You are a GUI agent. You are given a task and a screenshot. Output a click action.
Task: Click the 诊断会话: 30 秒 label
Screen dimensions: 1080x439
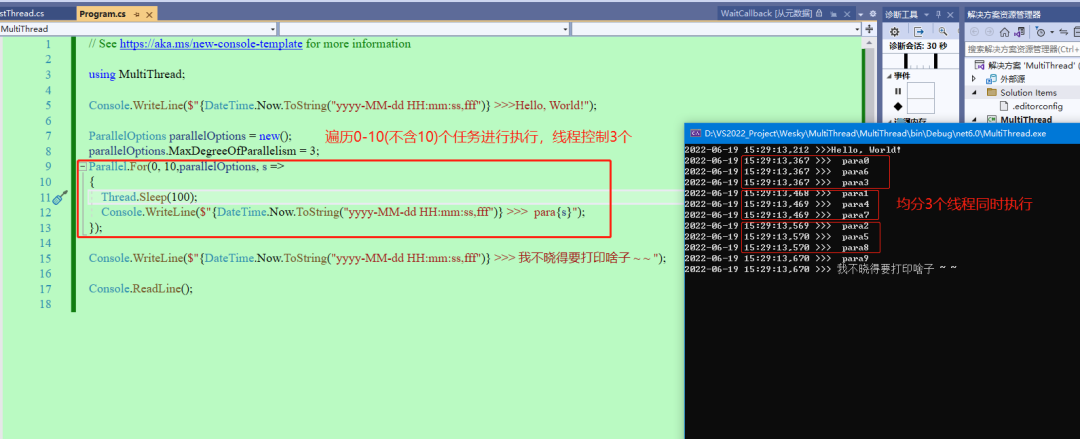coord(919,45)
